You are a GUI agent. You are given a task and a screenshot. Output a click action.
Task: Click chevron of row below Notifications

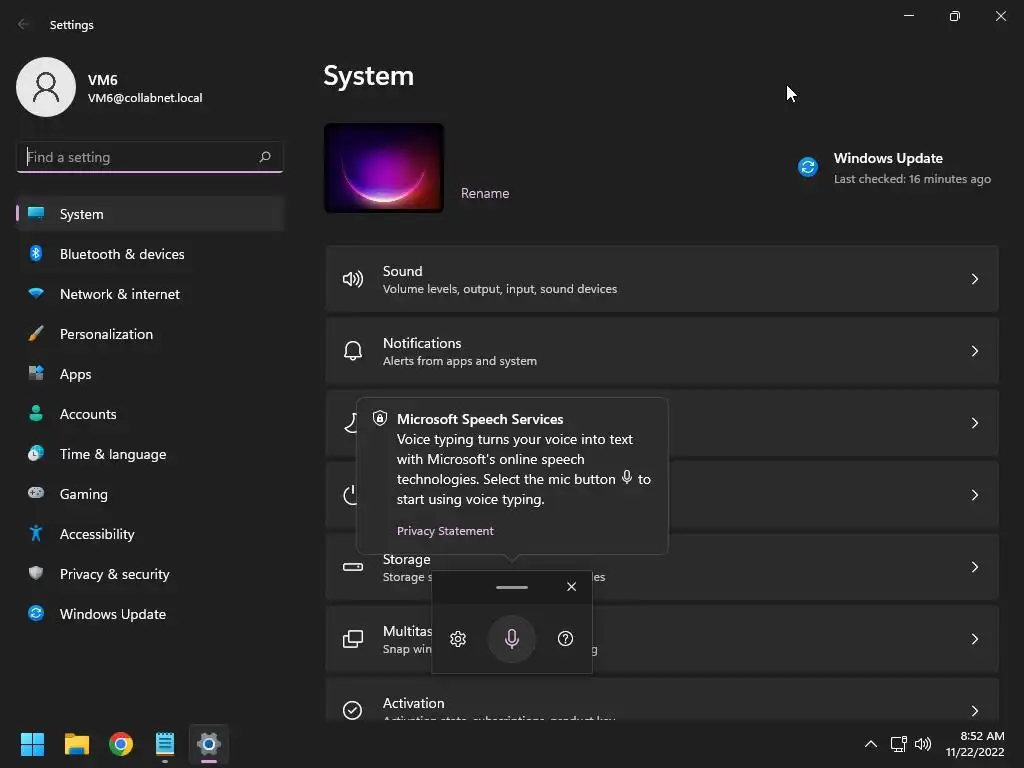pyautogui.click(x=974, y=423)
